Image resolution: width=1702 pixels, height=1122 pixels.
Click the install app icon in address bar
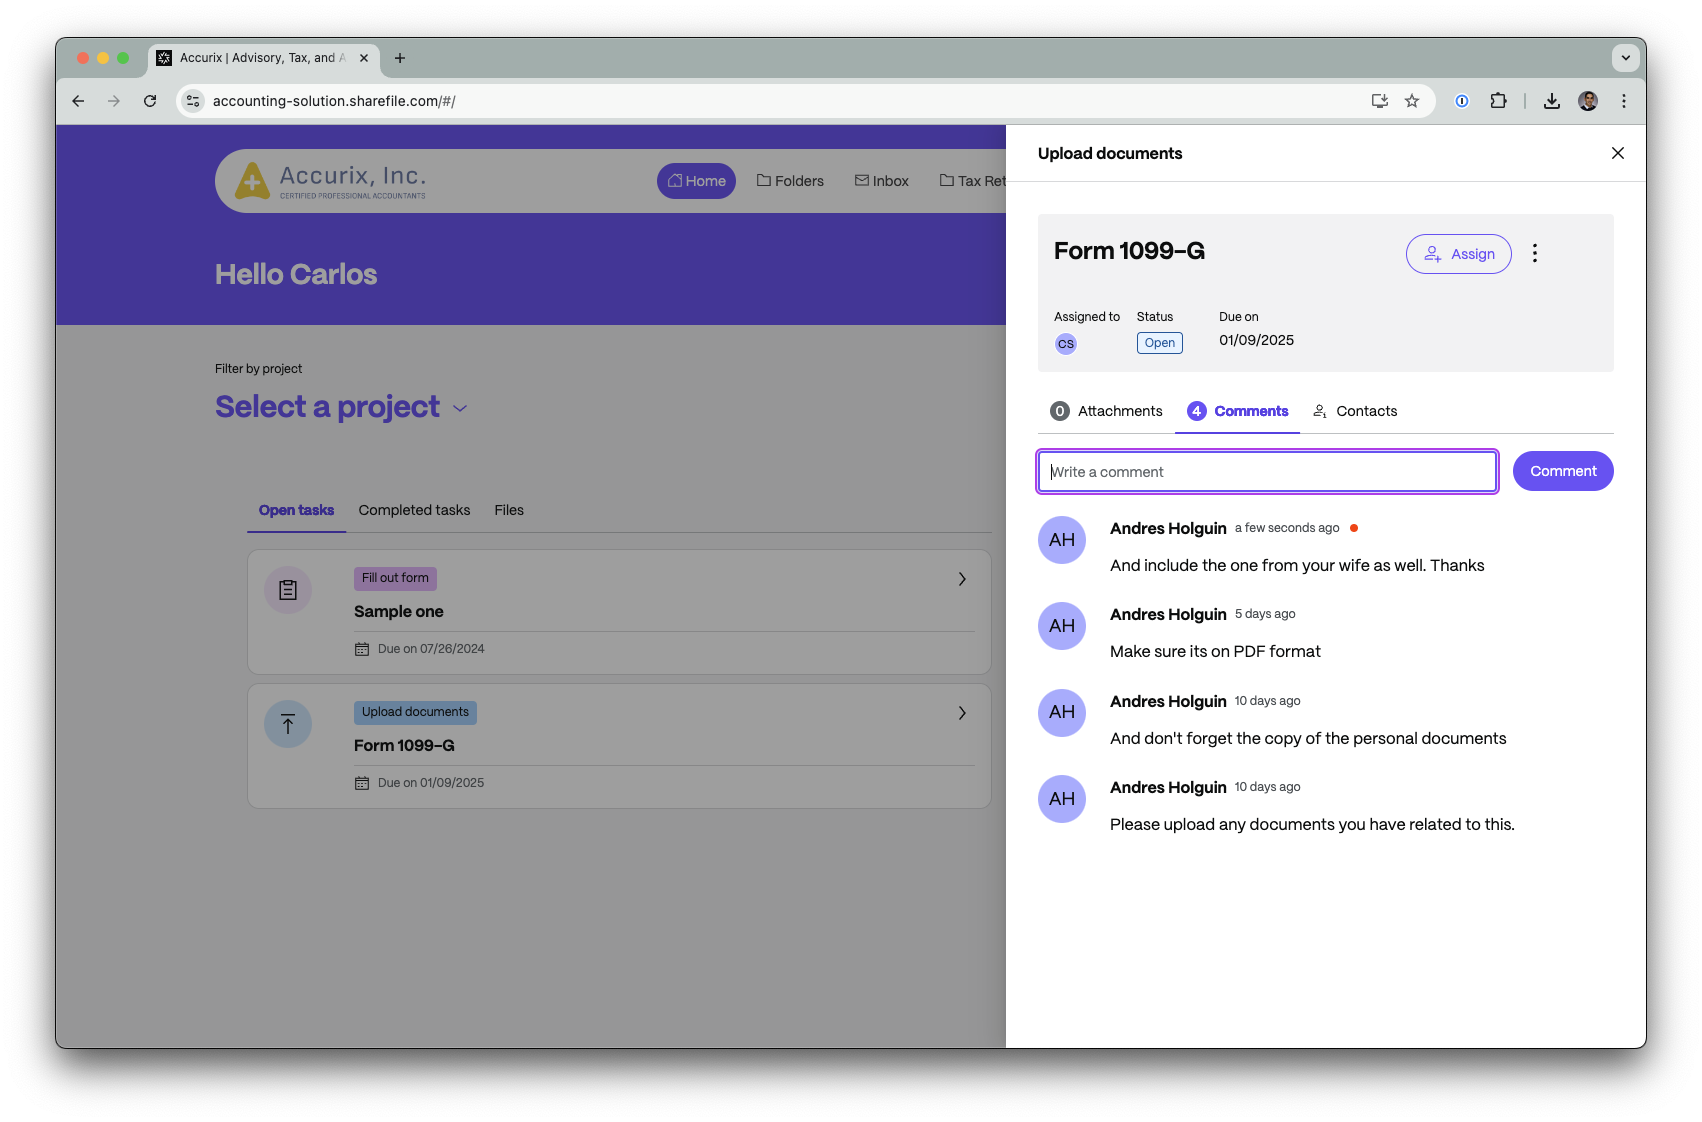(1380, 101)
